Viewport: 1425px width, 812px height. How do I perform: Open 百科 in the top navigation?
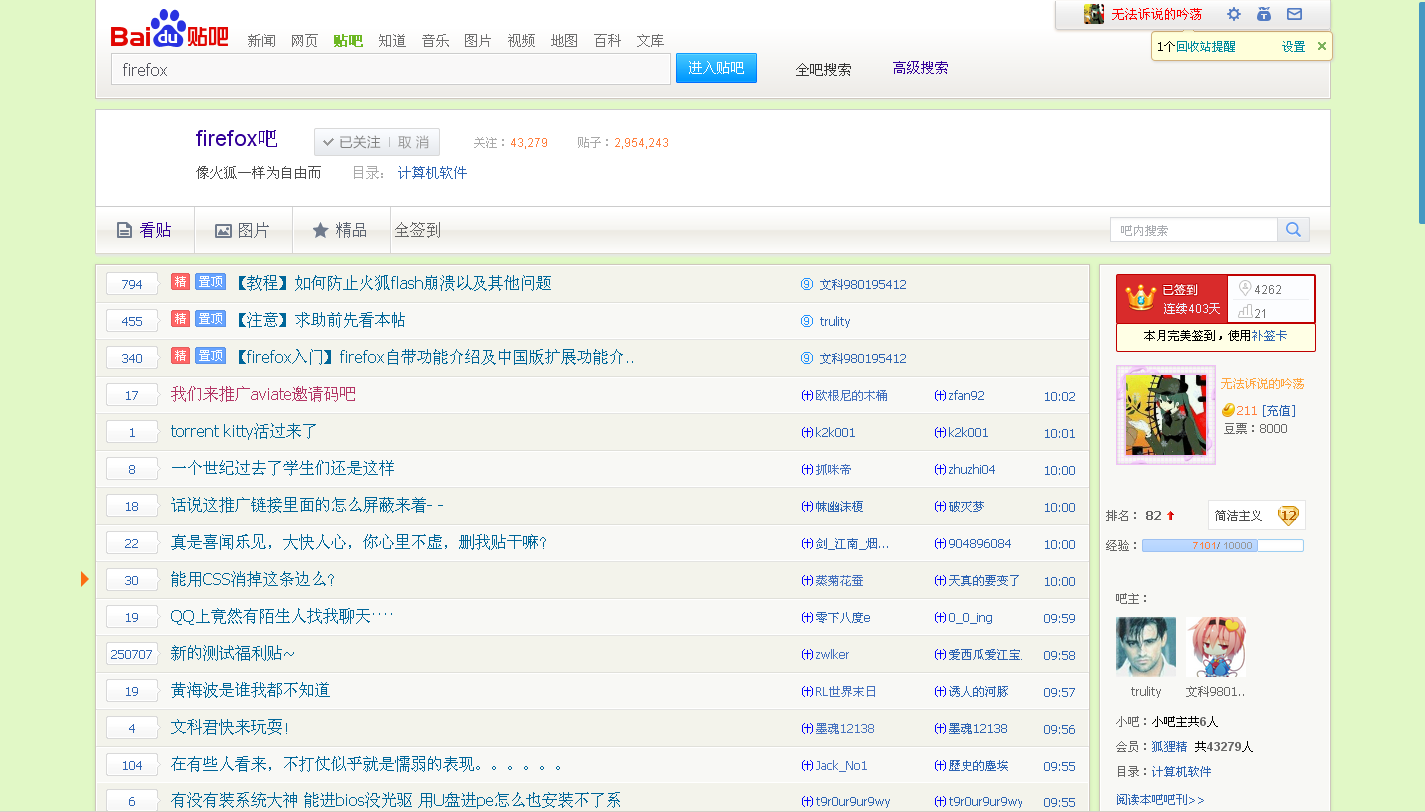pos(607,41)
